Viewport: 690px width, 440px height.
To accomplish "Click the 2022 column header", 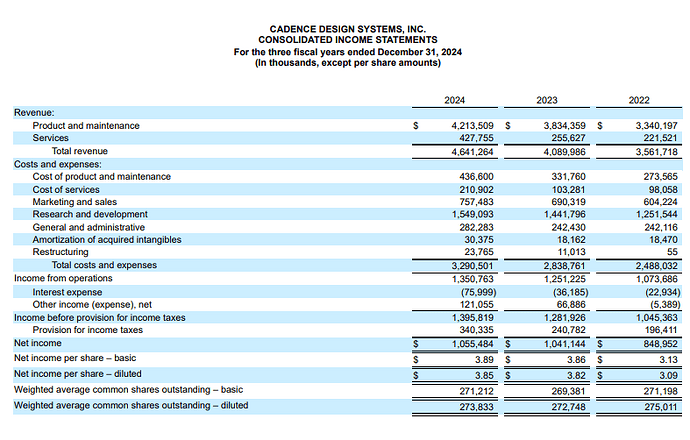I will pos(639,100).
